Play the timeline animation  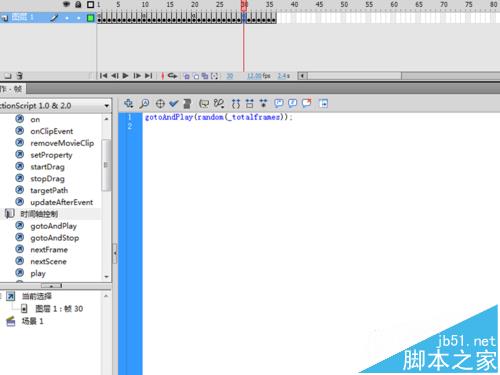pos(125,76)
